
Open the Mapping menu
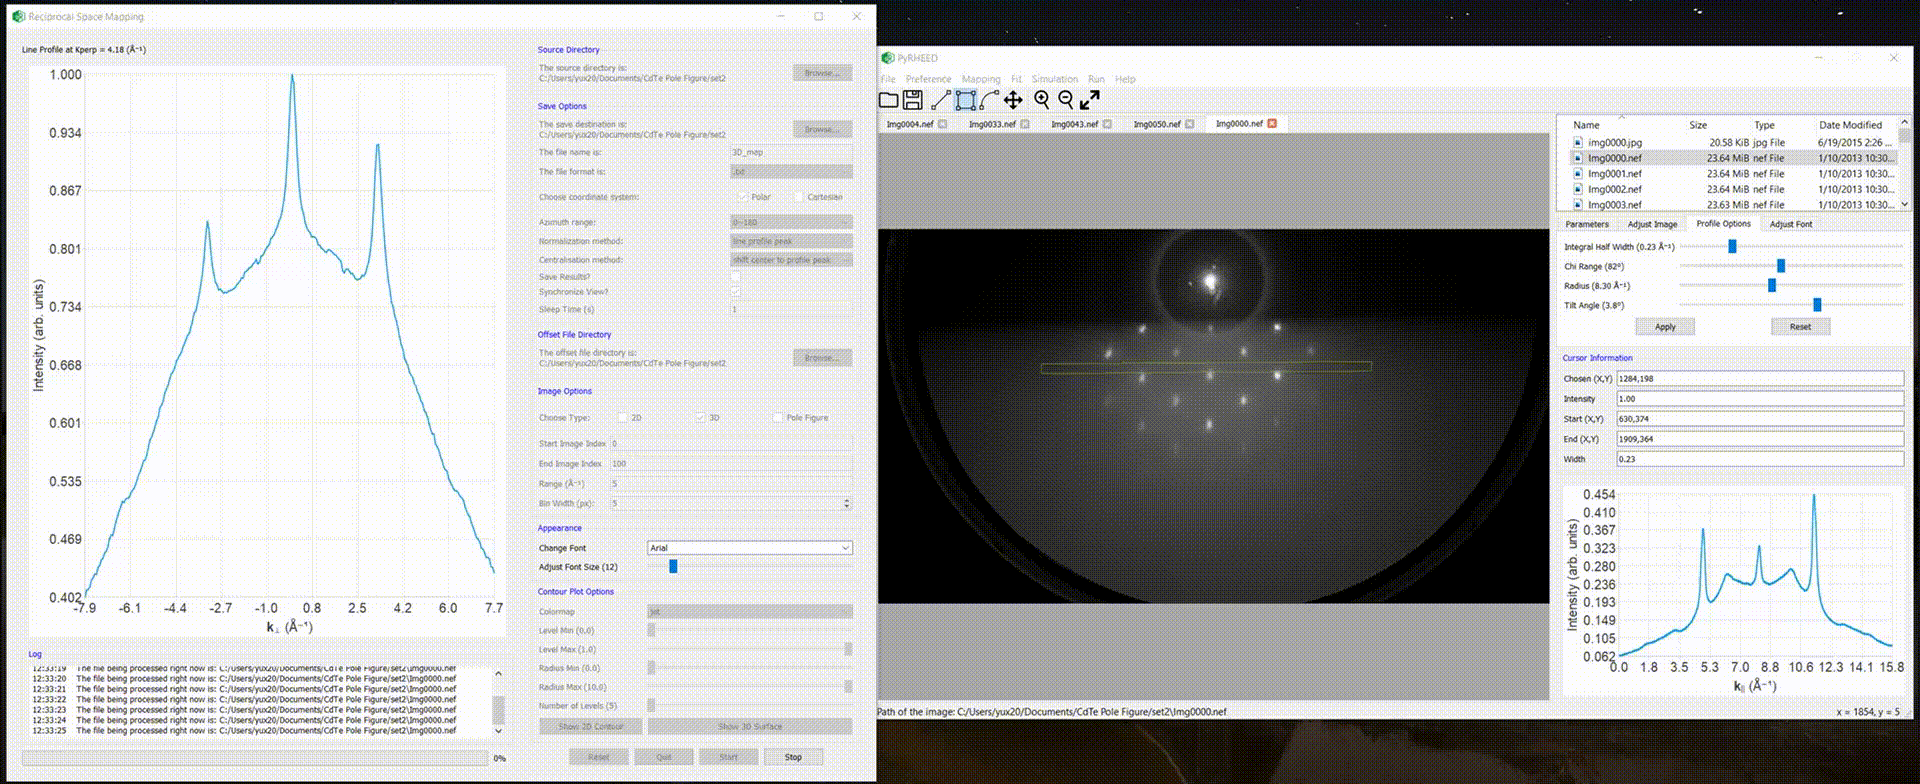[981, 79]
